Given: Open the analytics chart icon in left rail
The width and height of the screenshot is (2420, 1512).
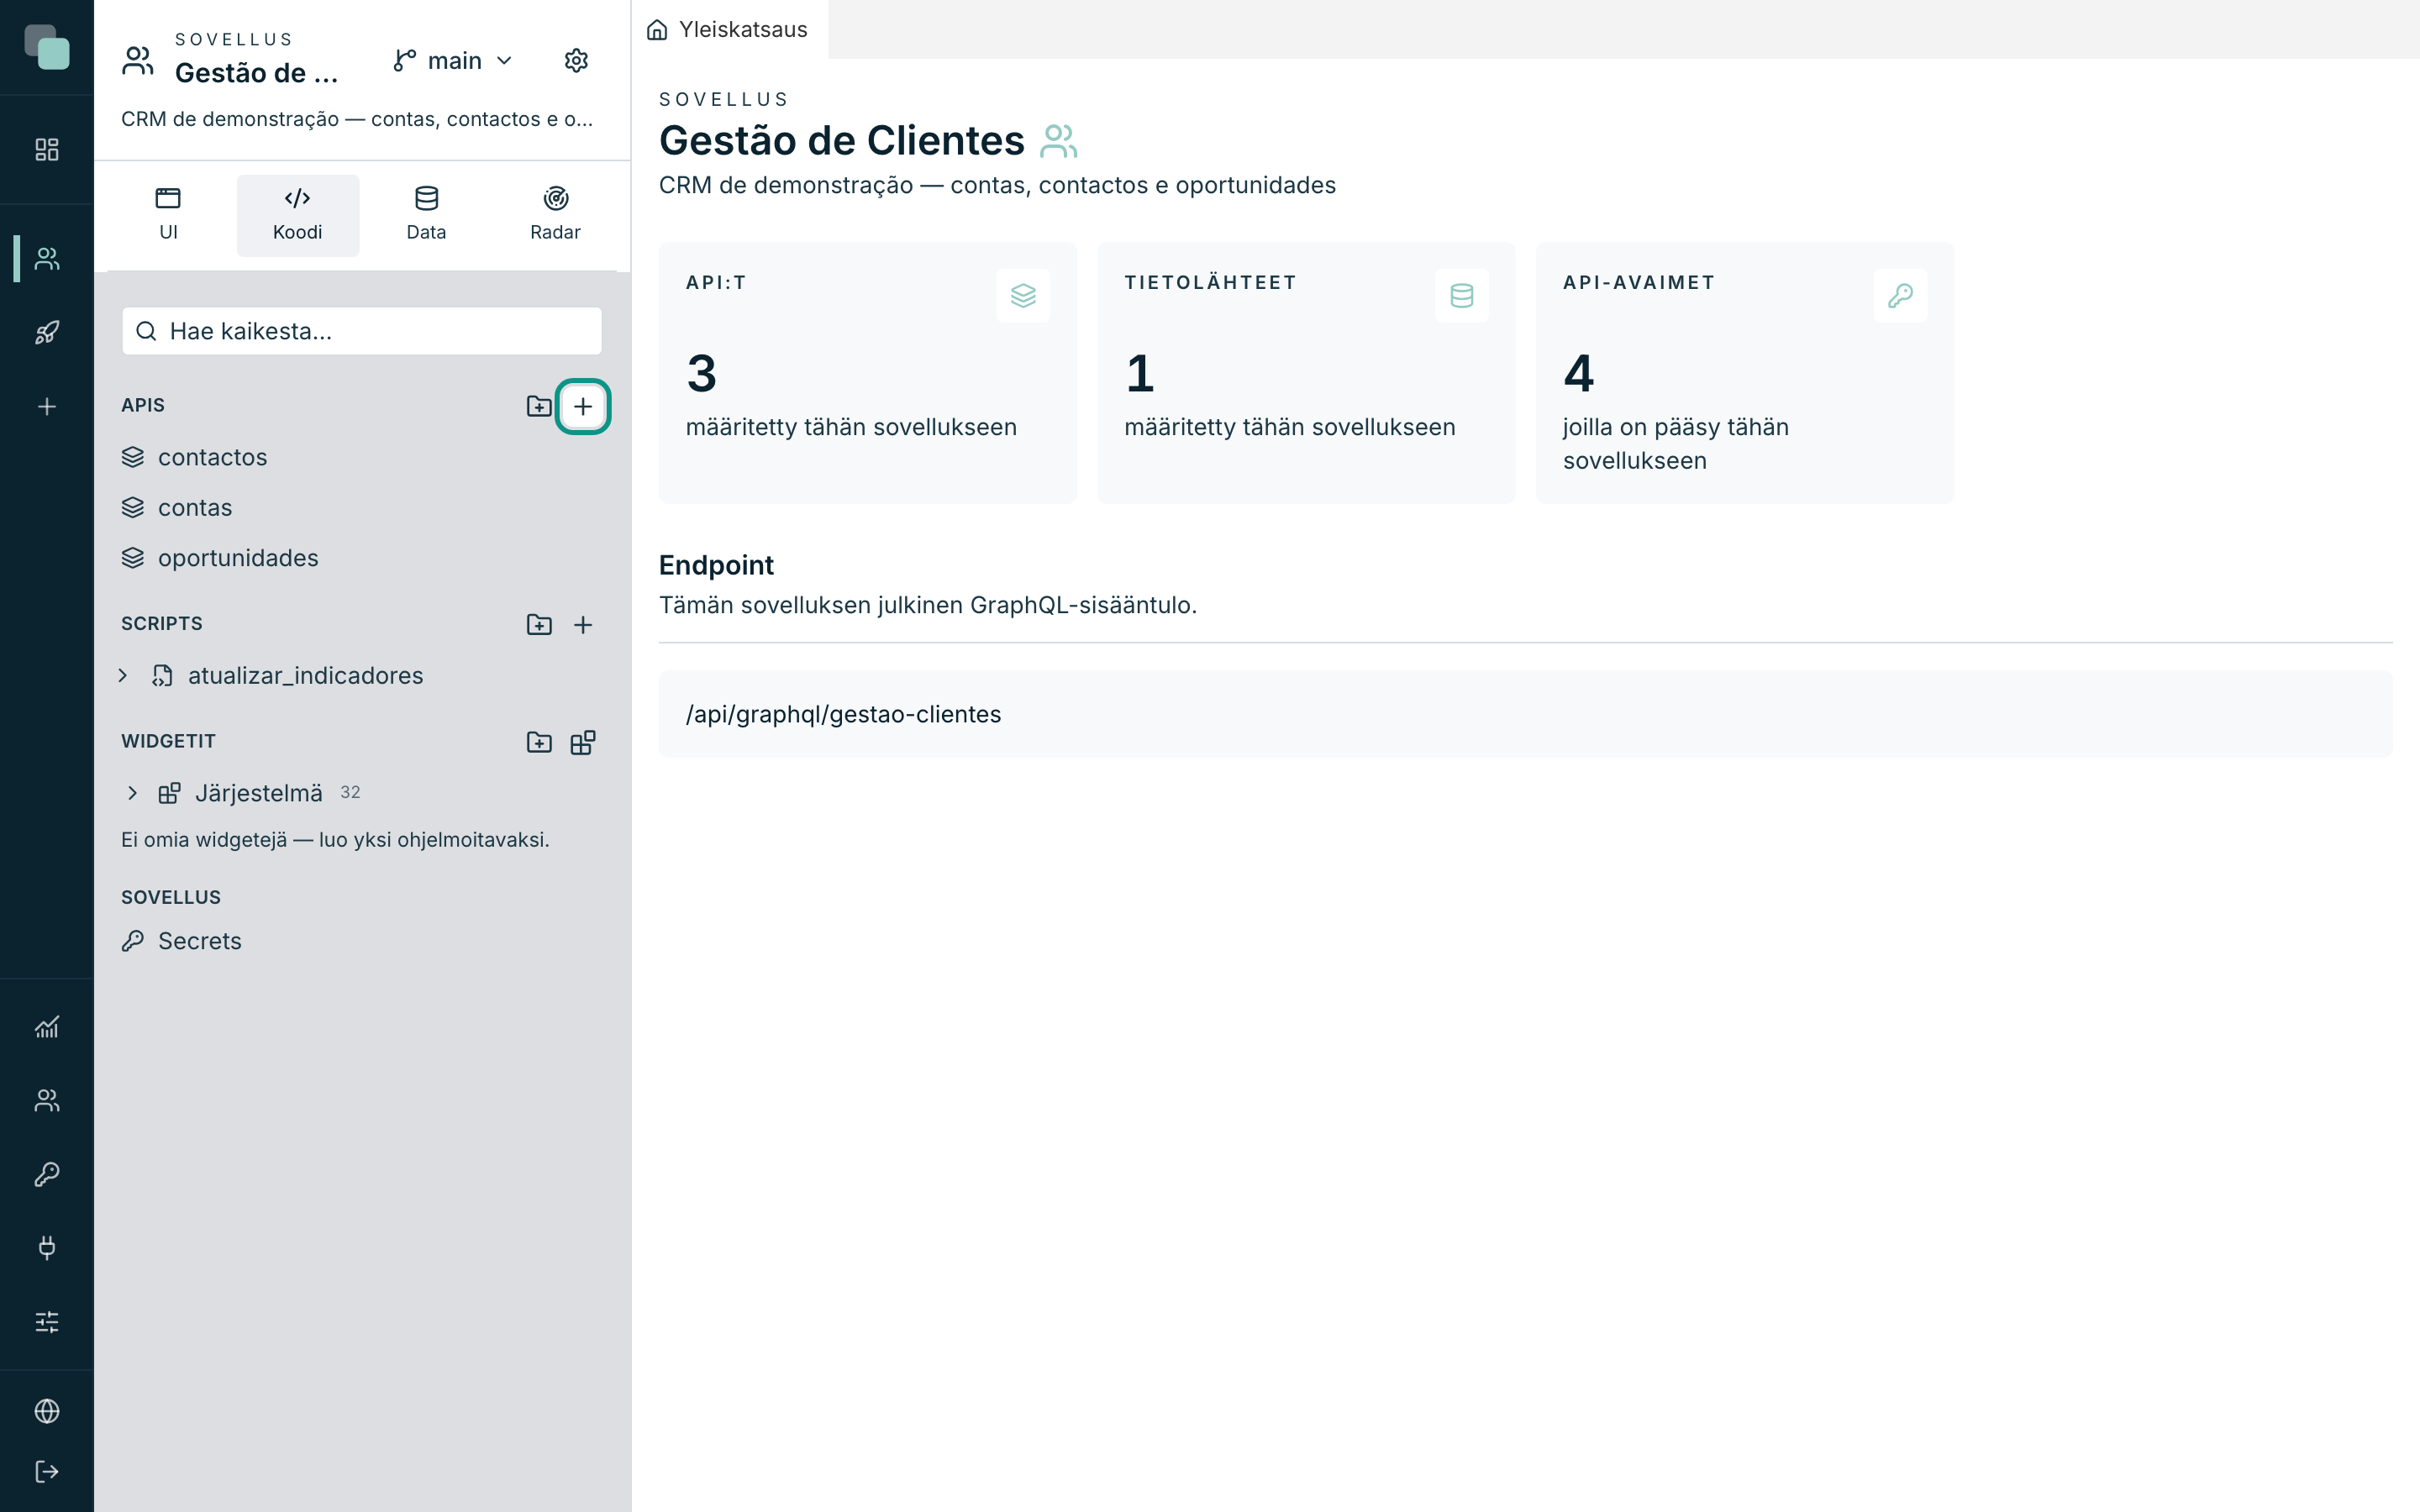Looking at the screenshot, I should point(47,1027).
